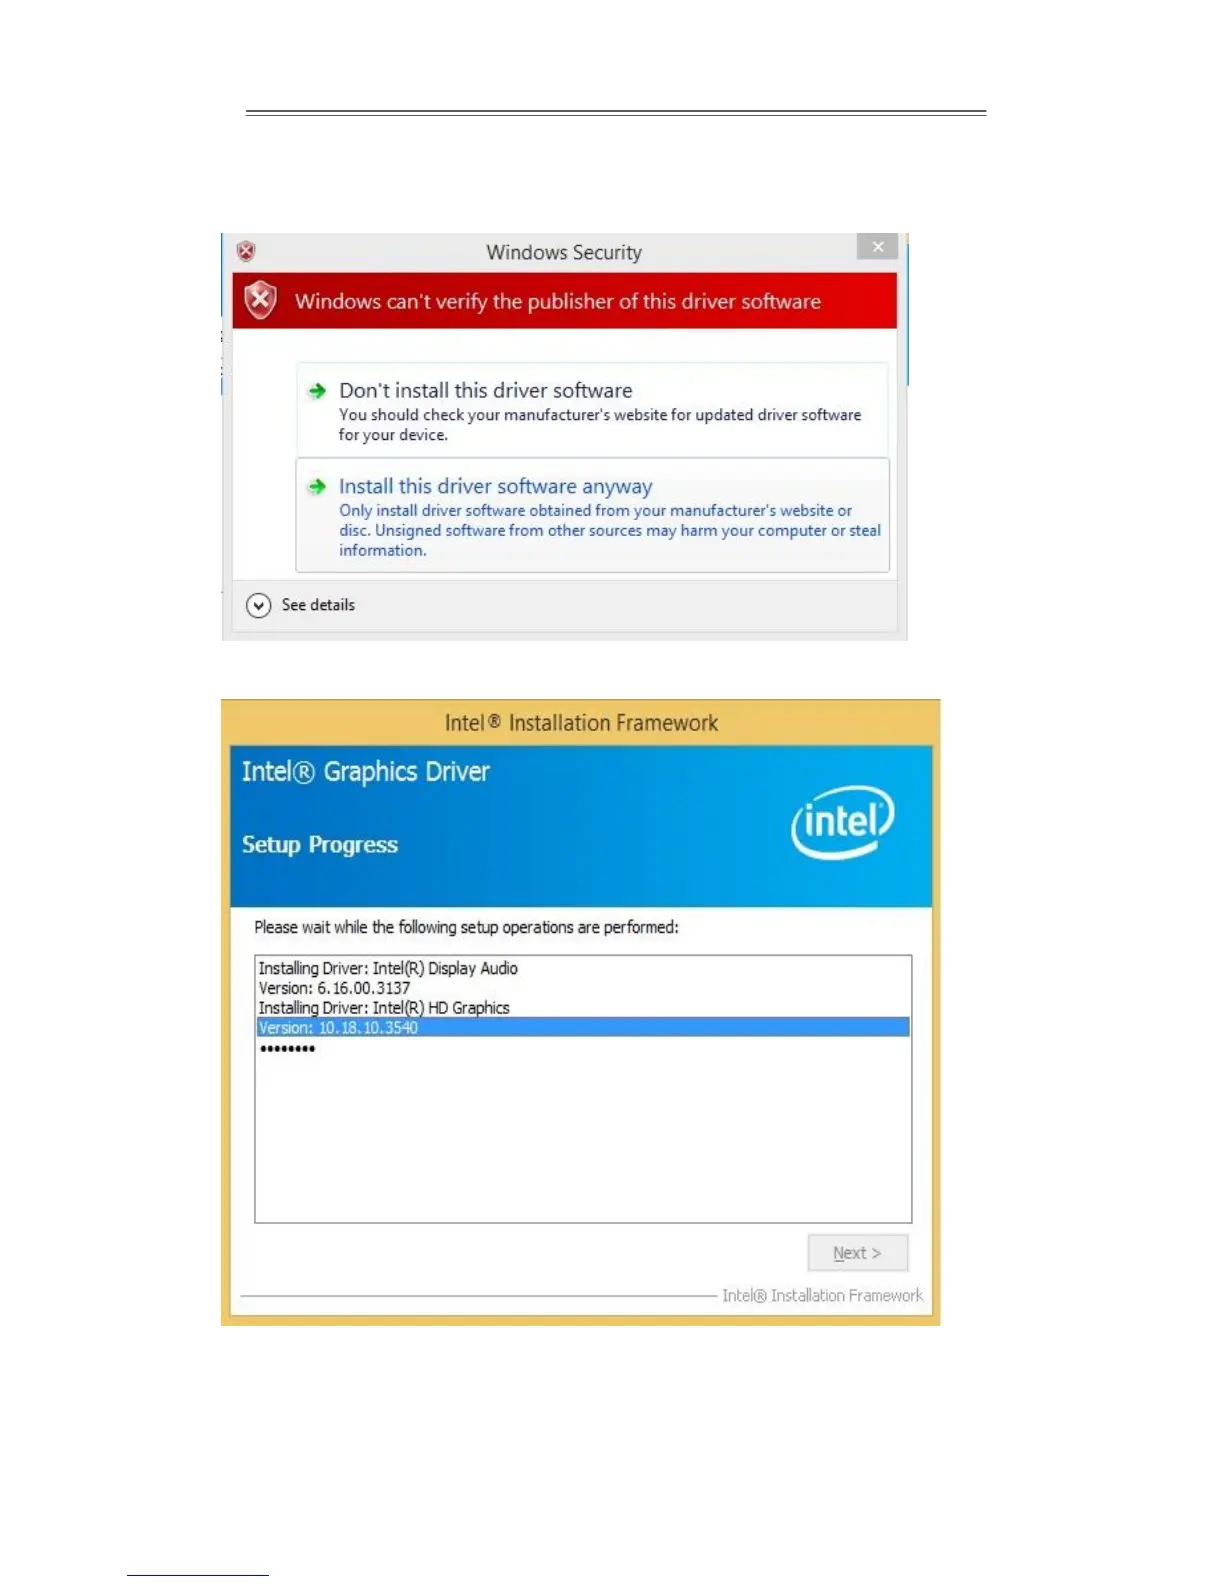Screen dimensions: 1224x1584
Task: Expand See details chevron icon
Action: [258, 605]
